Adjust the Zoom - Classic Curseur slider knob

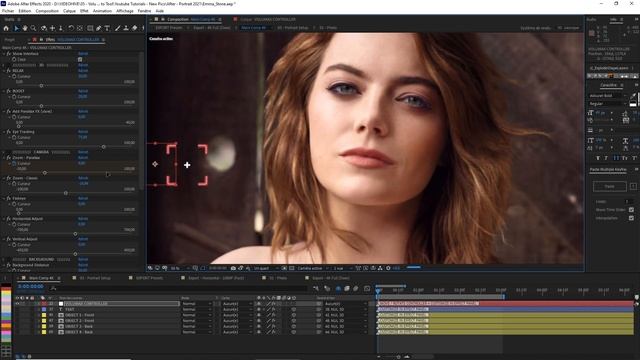click(x=66, y=193)
